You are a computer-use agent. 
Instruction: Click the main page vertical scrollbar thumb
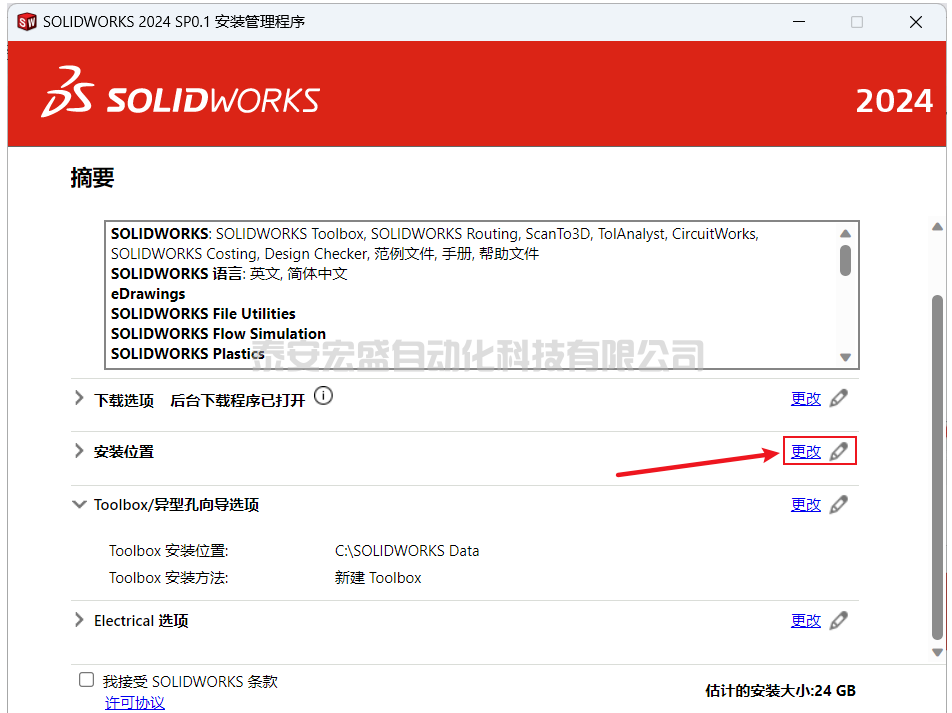coord(937,465)
